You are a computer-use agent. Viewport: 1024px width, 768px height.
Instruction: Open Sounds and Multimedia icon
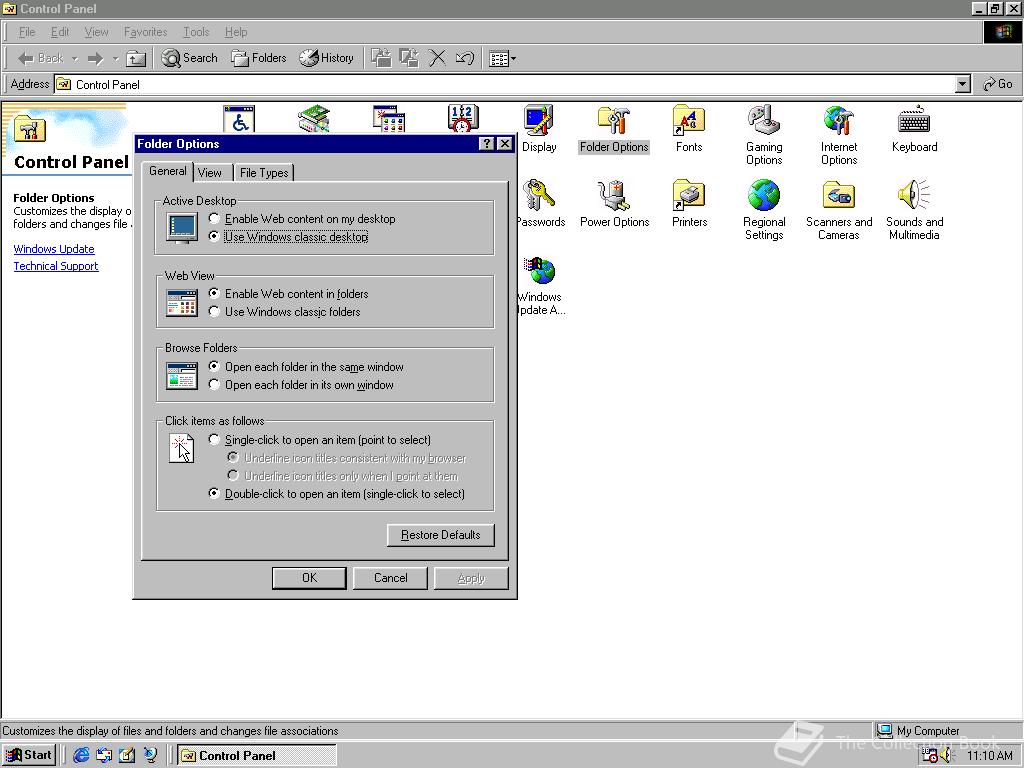point(914,210)
